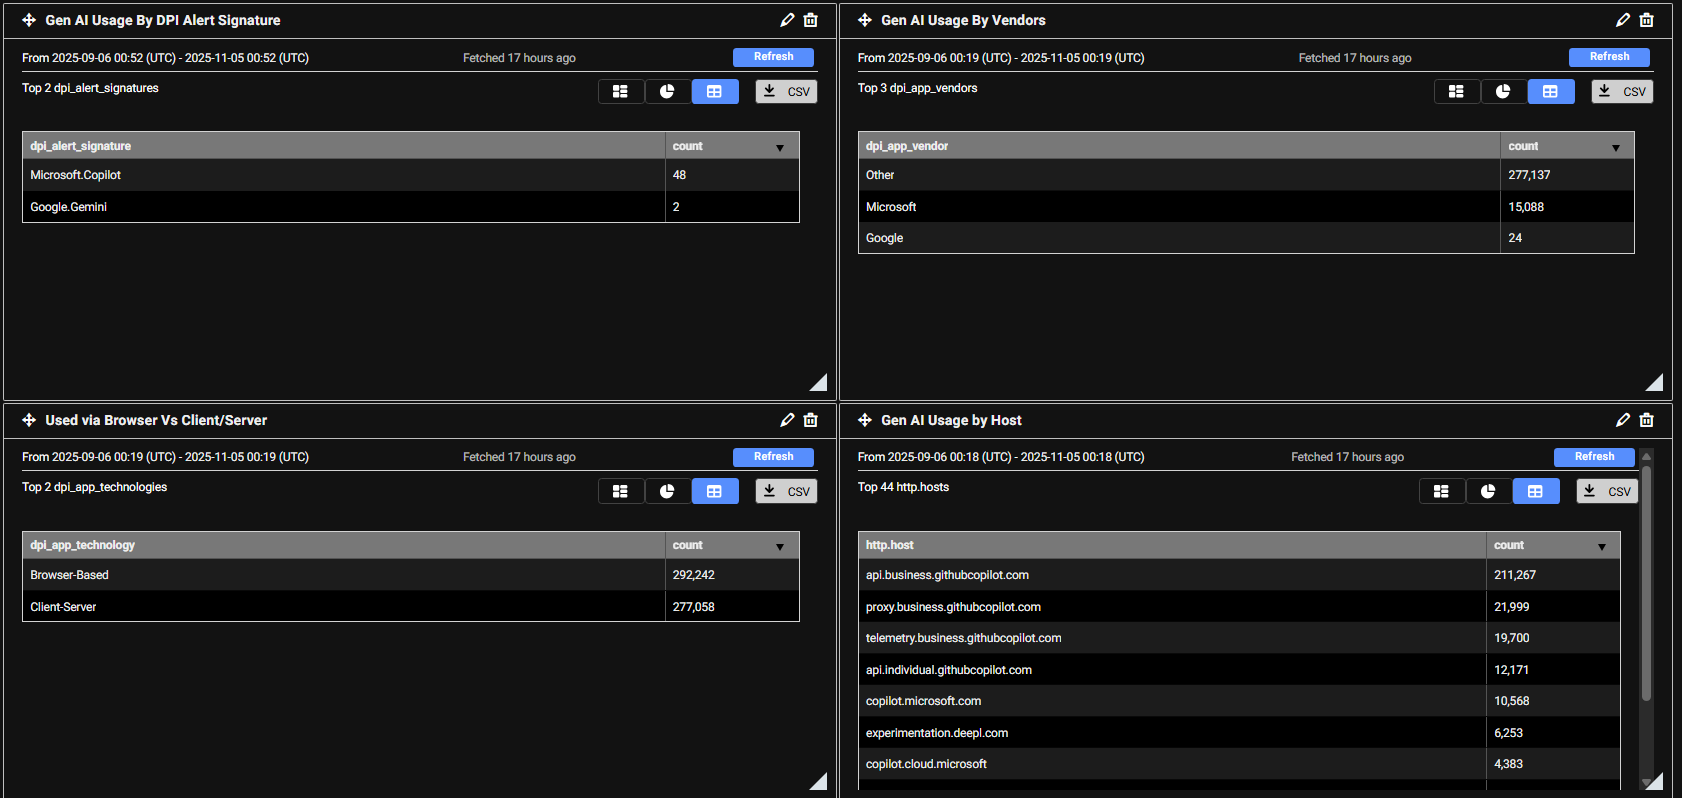Download CSV for Used via Browser panel

click(x=786, y=491)
